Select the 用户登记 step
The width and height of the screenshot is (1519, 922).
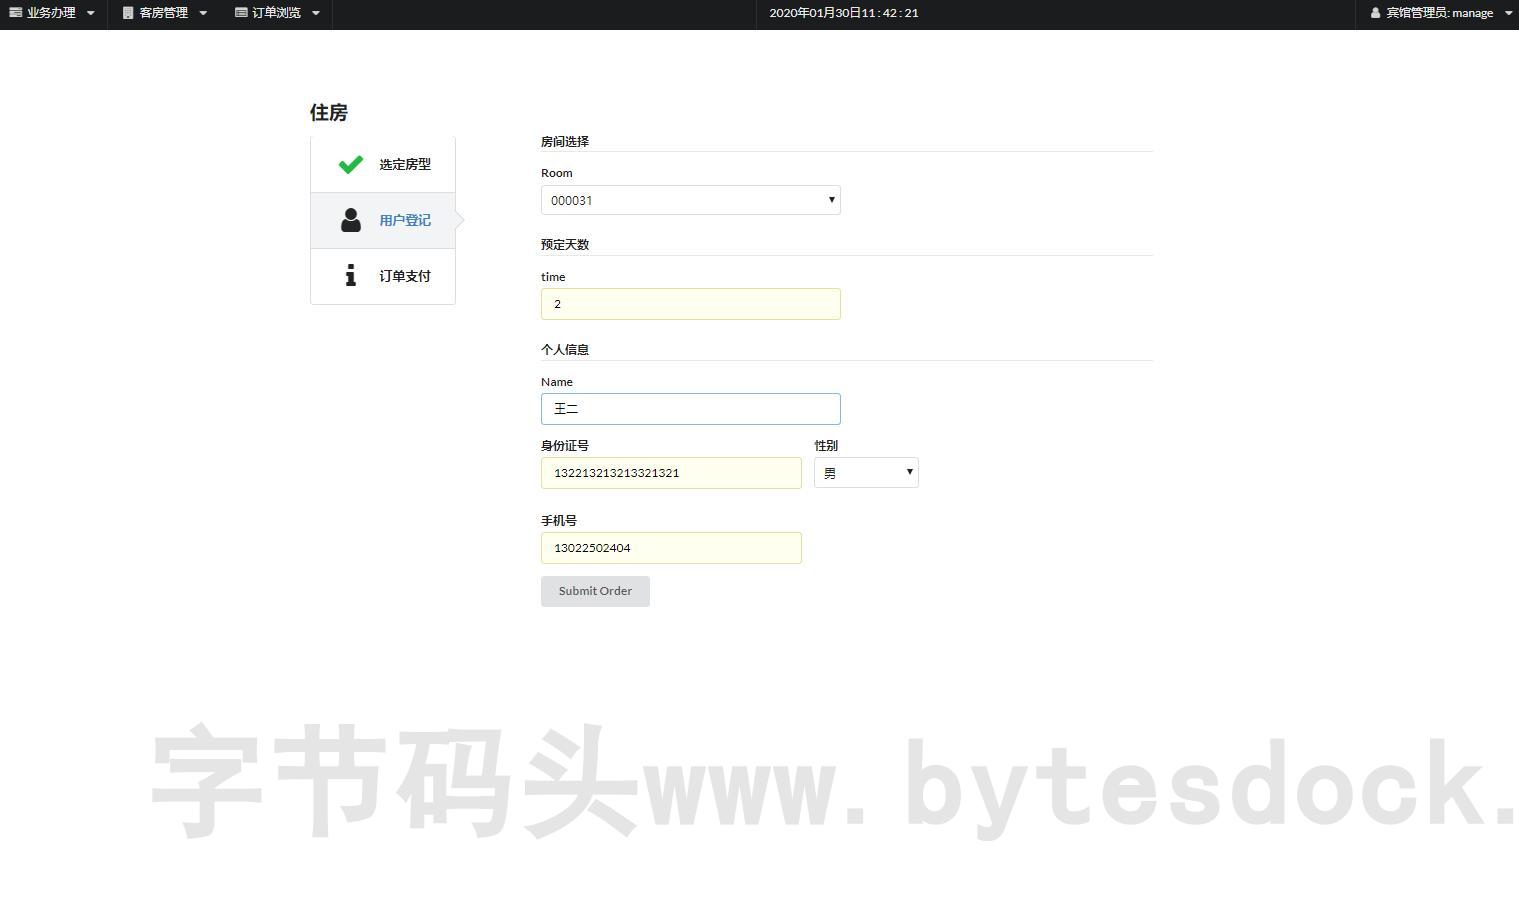[x=383, y=220]
